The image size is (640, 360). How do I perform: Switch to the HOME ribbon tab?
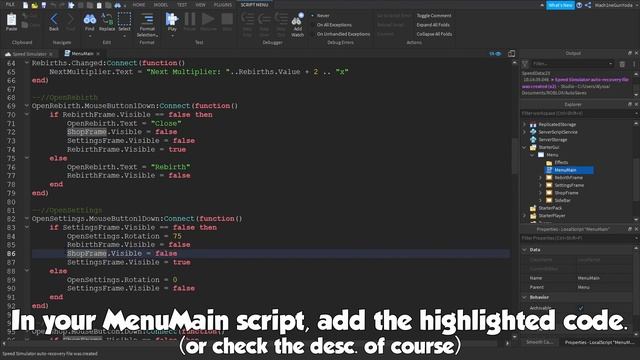(139, 5)
